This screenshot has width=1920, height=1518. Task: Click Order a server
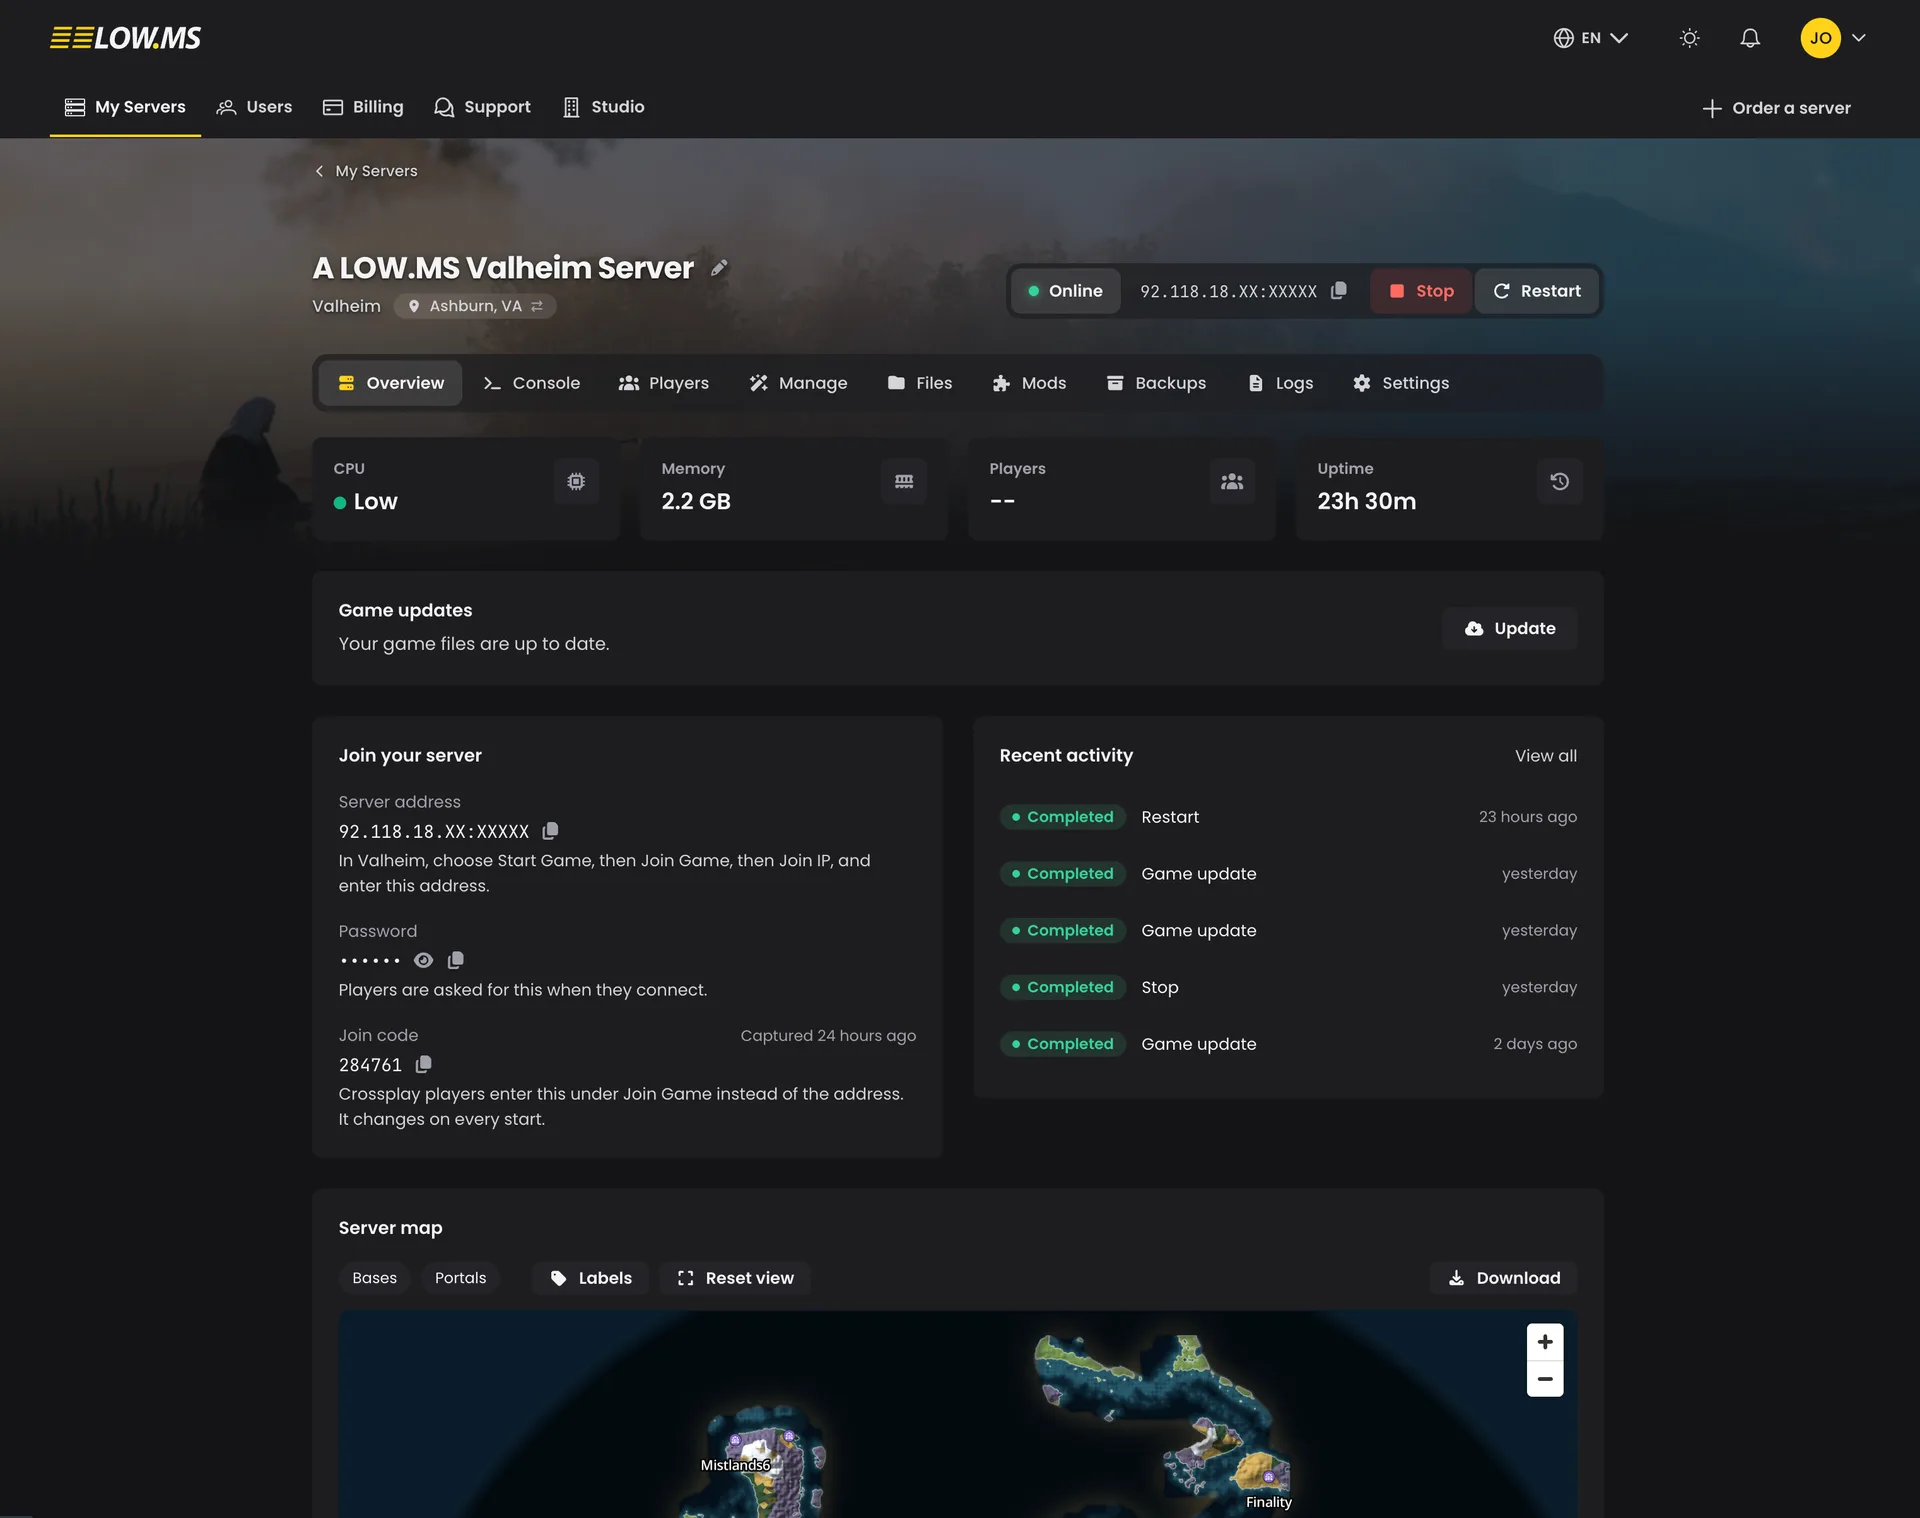click(1776, 108)
